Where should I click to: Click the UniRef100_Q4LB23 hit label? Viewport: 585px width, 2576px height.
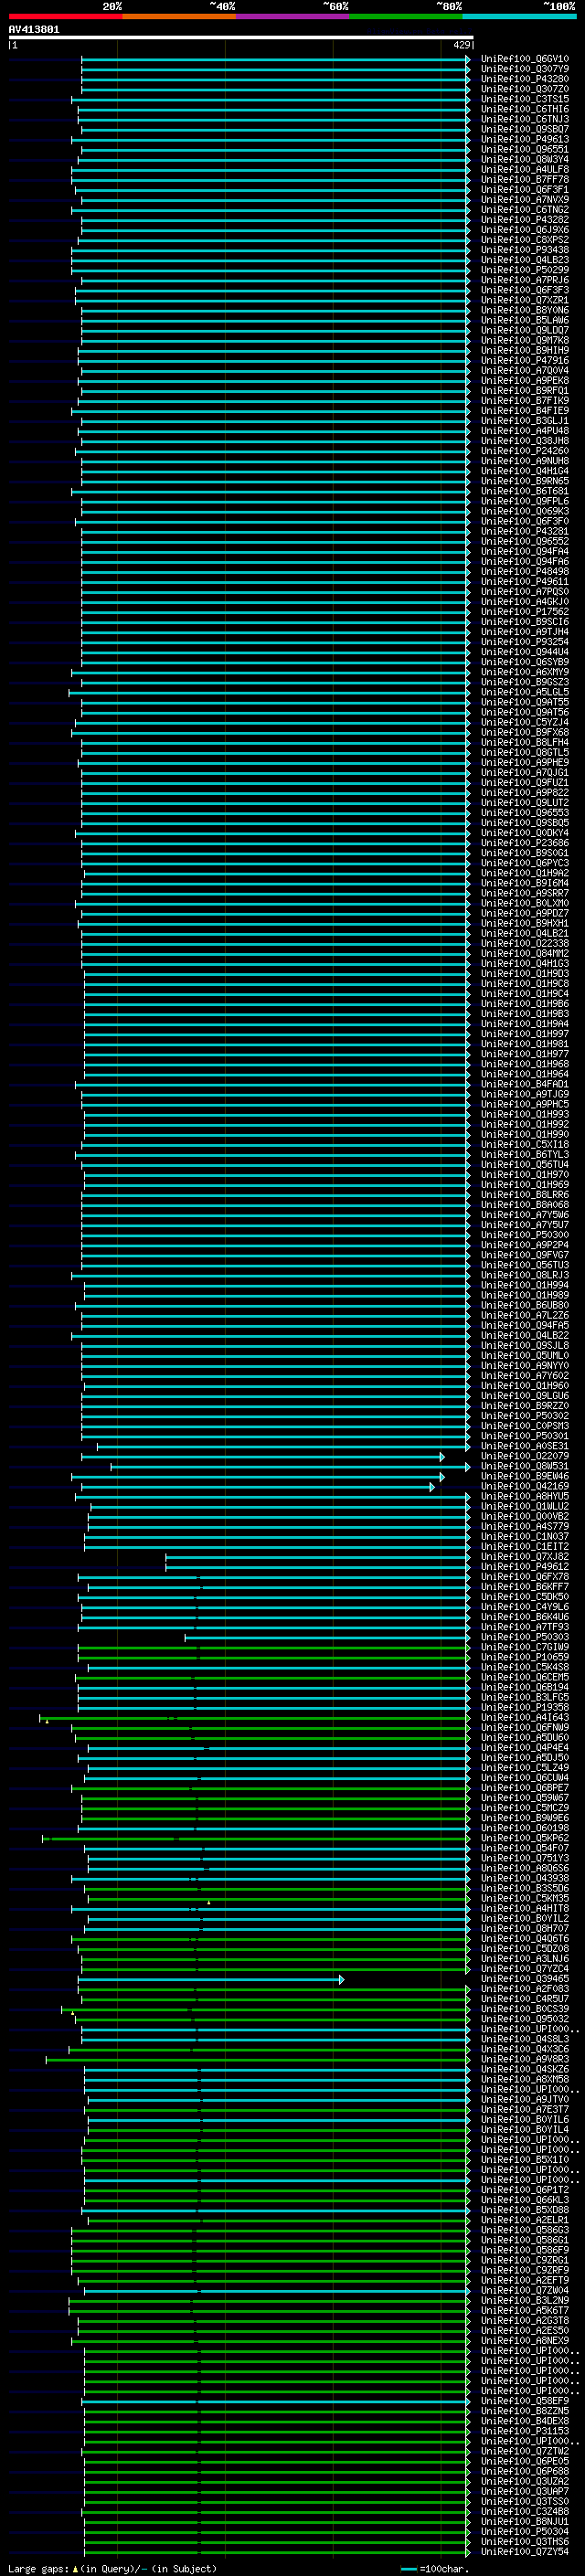point(525,260)
